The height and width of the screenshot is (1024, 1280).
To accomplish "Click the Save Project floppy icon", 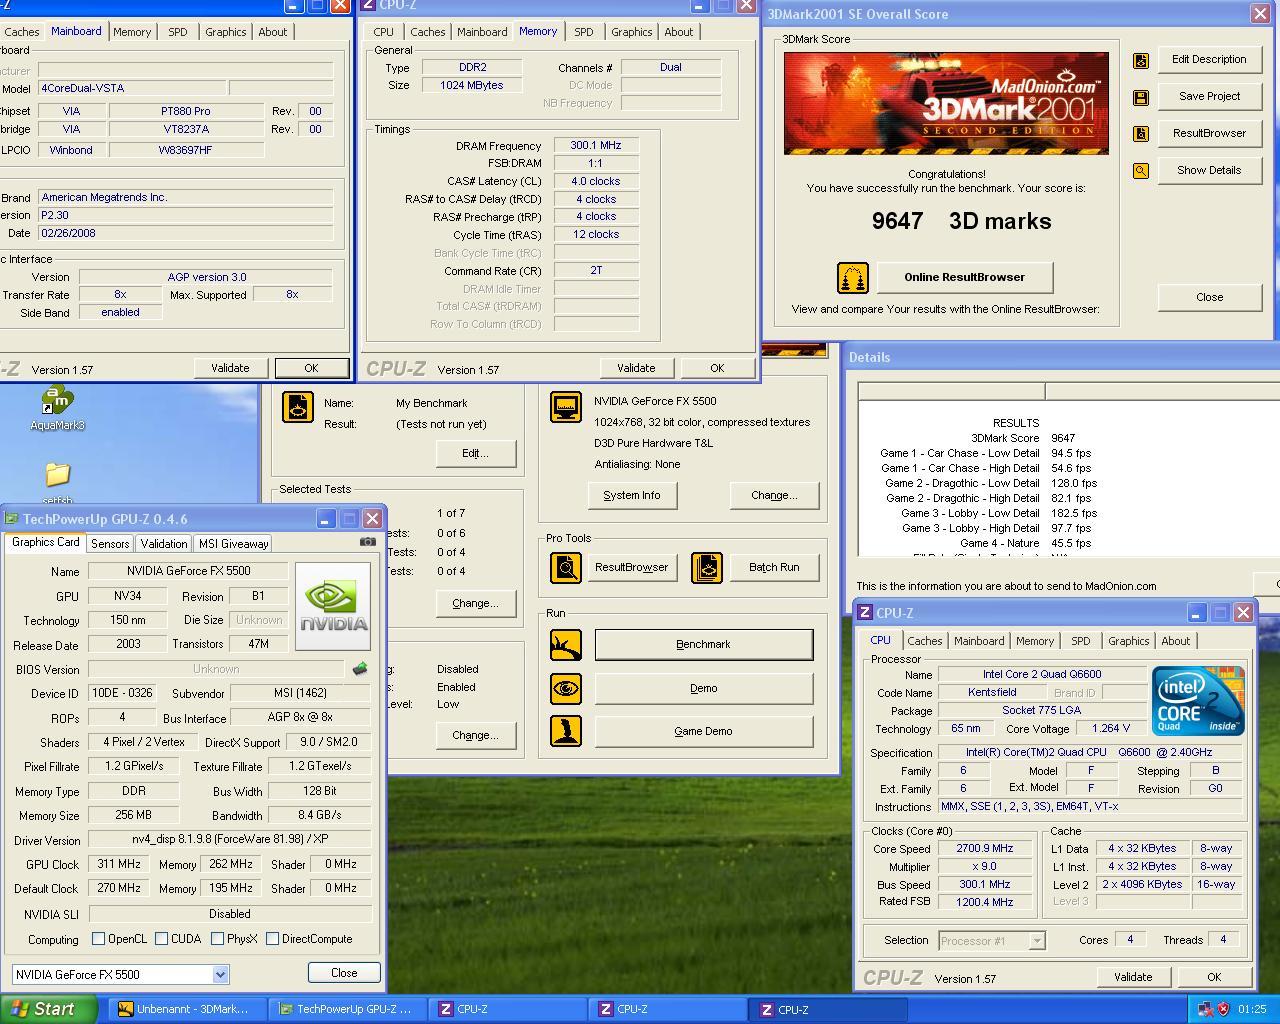I will 1140,97.
